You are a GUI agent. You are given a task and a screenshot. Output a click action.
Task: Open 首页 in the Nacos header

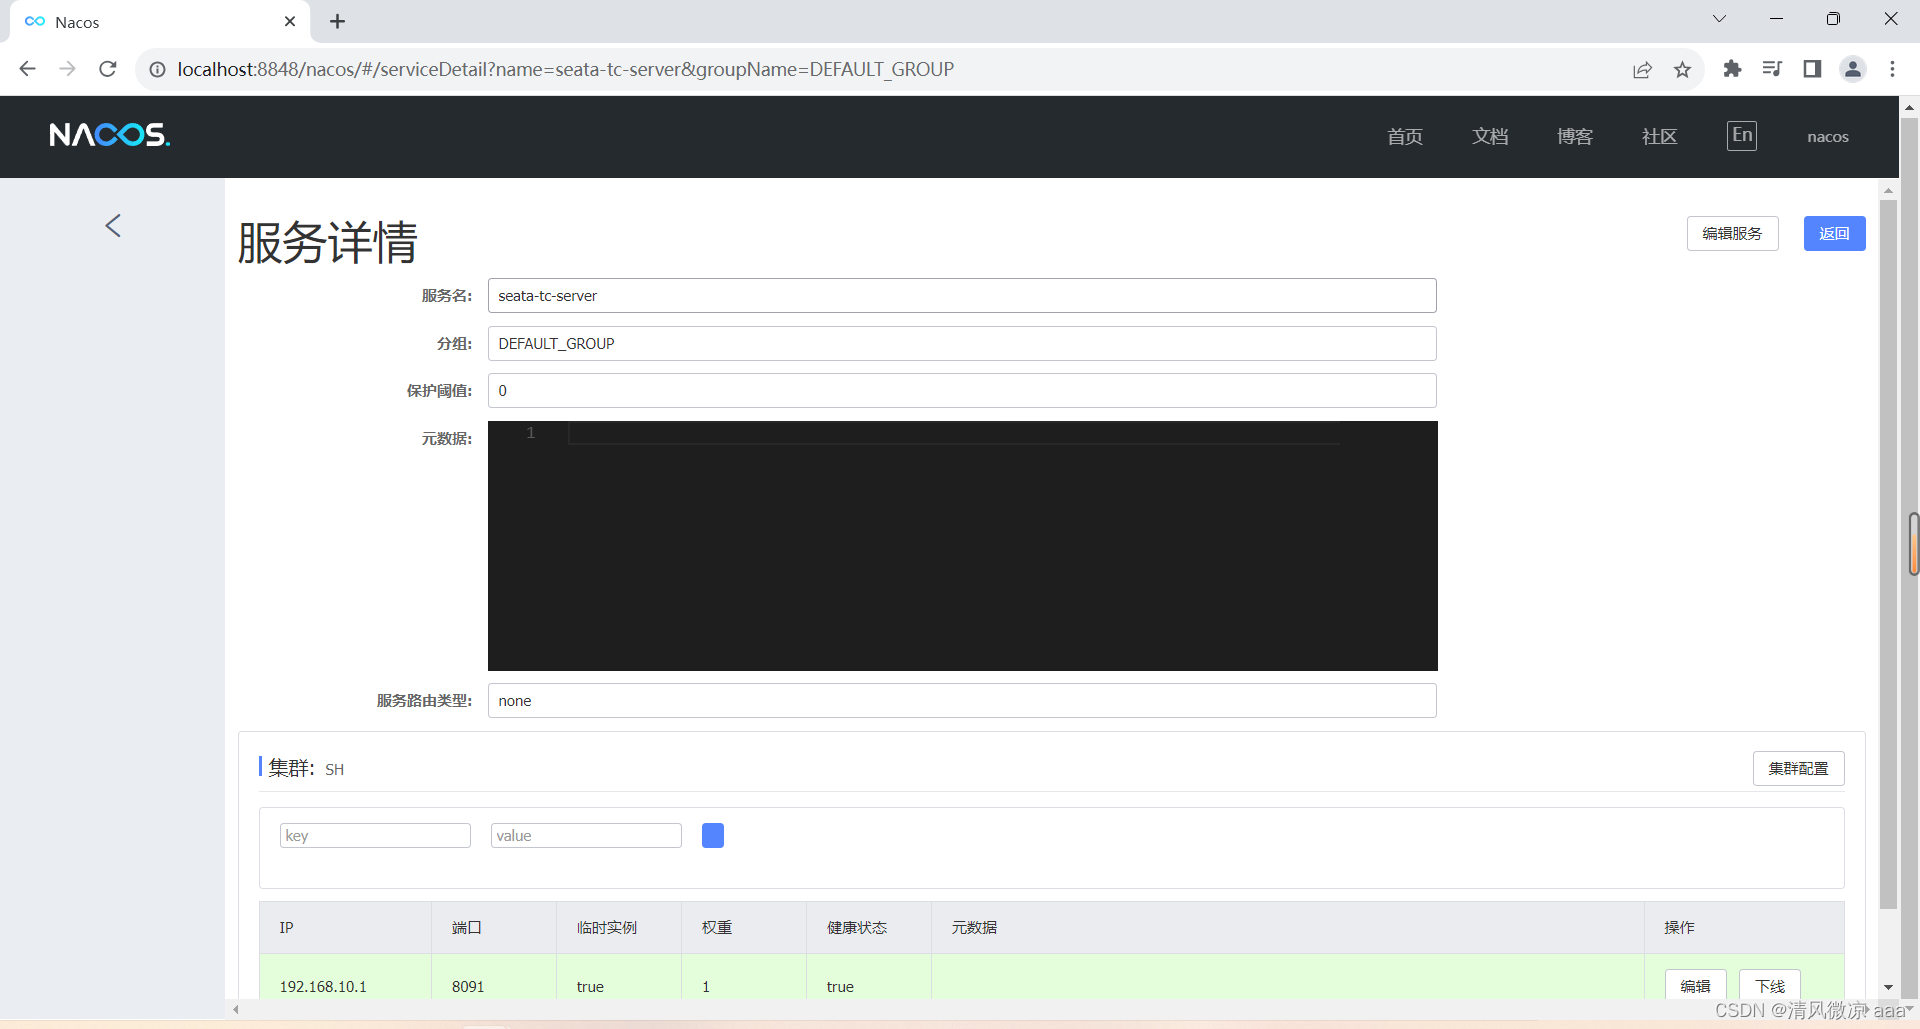pyautogui.click(x=1405, y=136)
